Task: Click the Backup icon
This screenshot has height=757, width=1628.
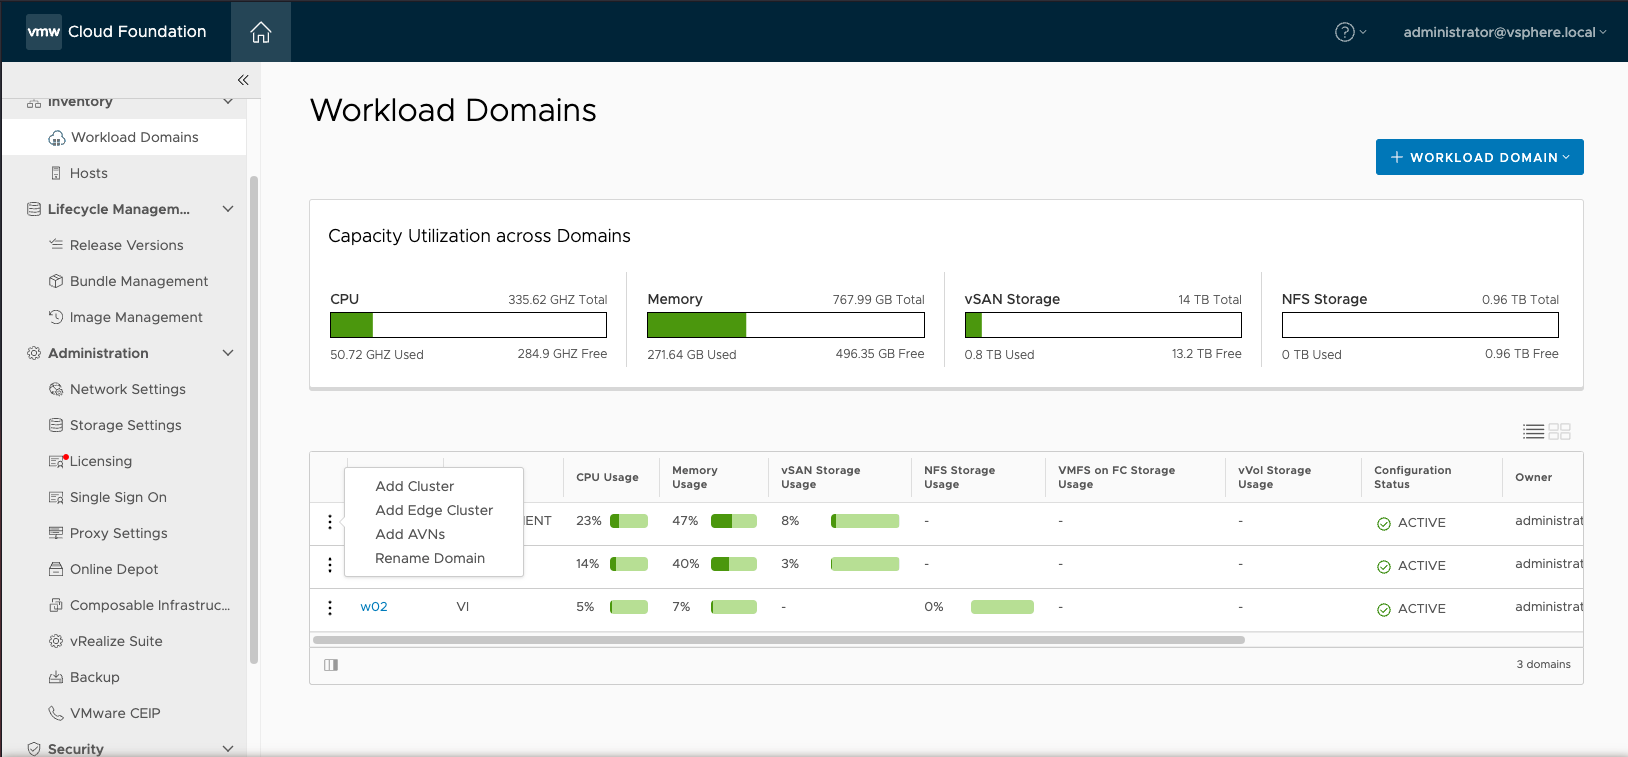Action: click(x=57, y=677)
